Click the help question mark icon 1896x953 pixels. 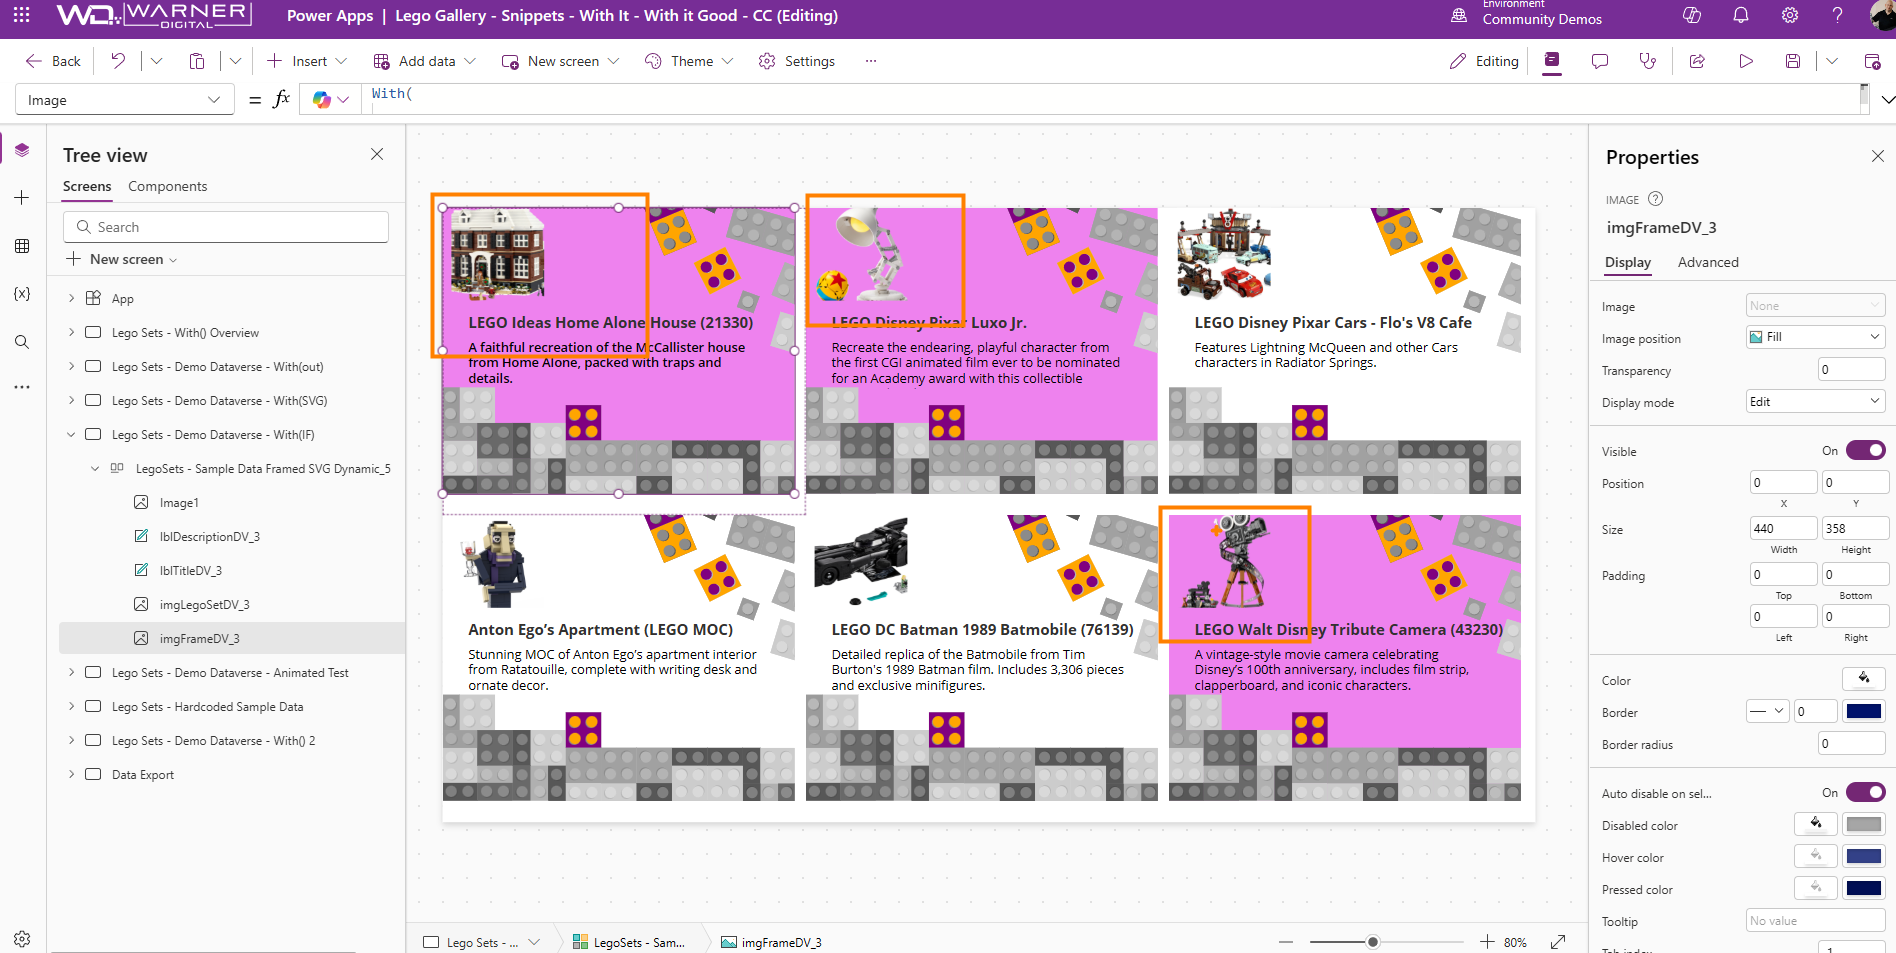(1837, 15)
